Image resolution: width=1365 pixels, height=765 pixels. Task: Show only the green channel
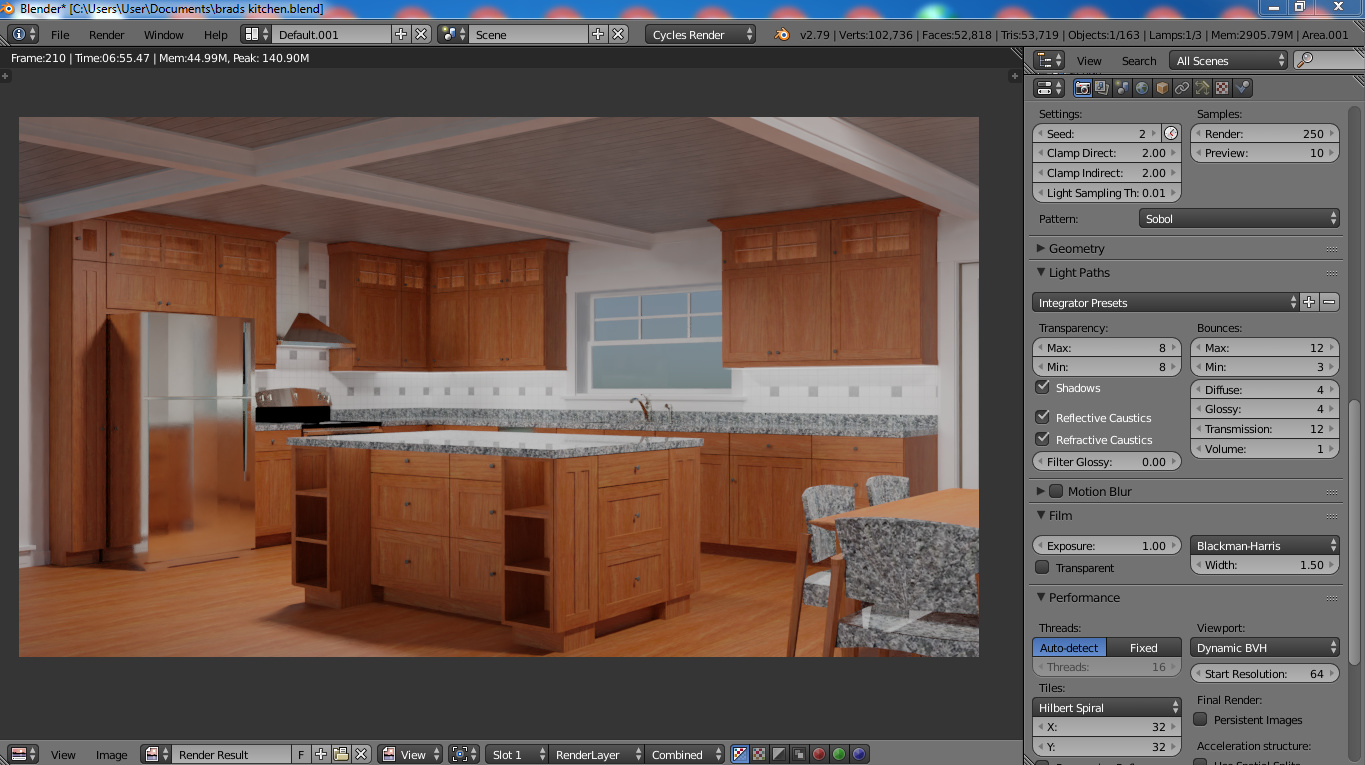click(839, 754)
